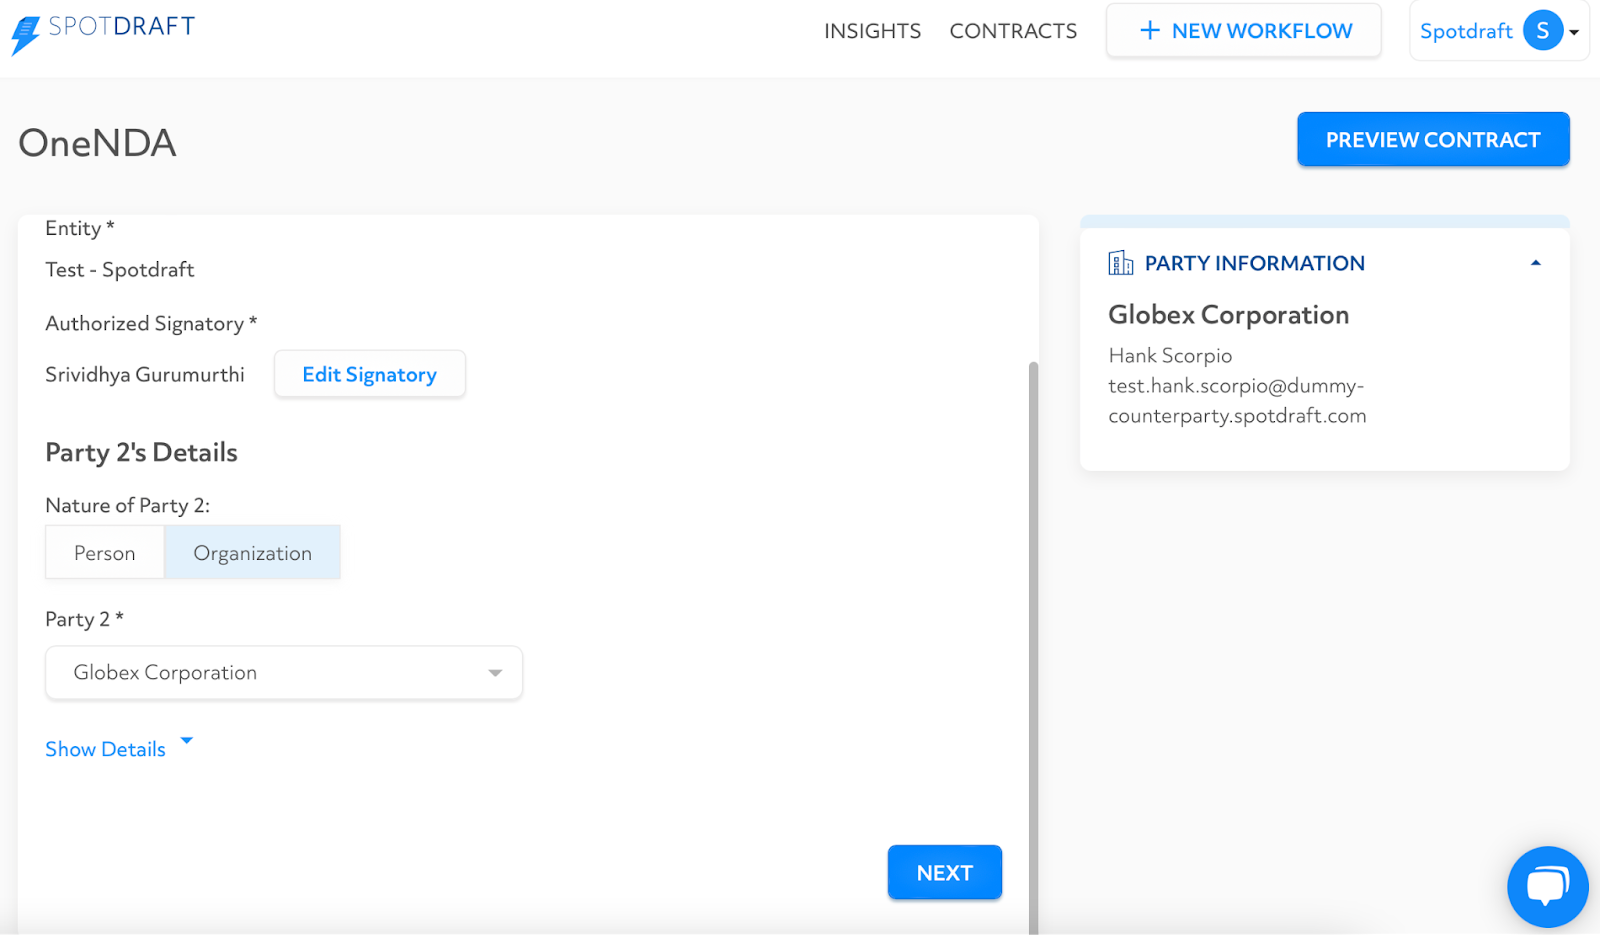Click the test.hank.scorpio email address

pyautogui.click(x=1237, y=401)
